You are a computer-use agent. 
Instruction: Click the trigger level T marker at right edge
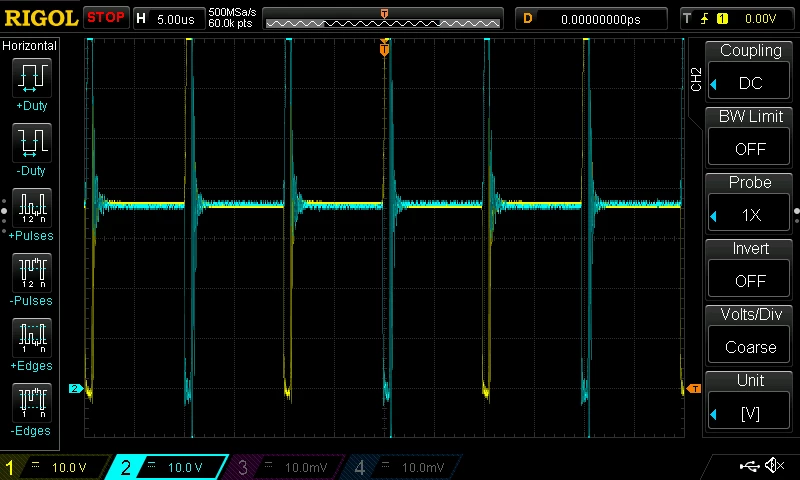click(x=694, y=389)
